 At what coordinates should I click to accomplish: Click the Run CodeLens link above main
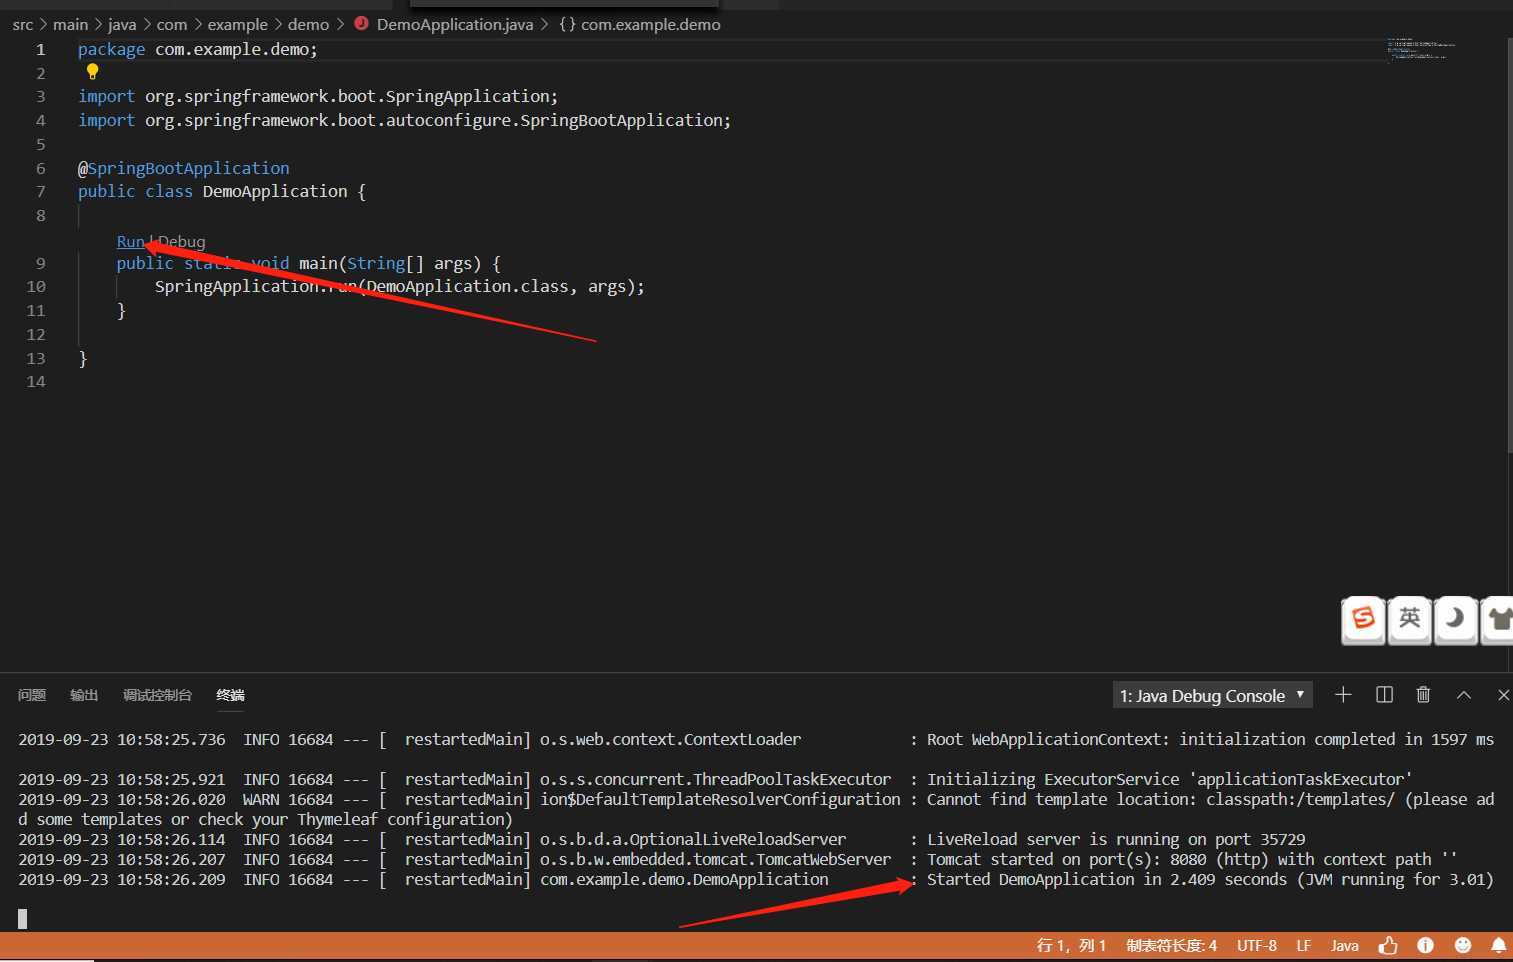(130, 241)
